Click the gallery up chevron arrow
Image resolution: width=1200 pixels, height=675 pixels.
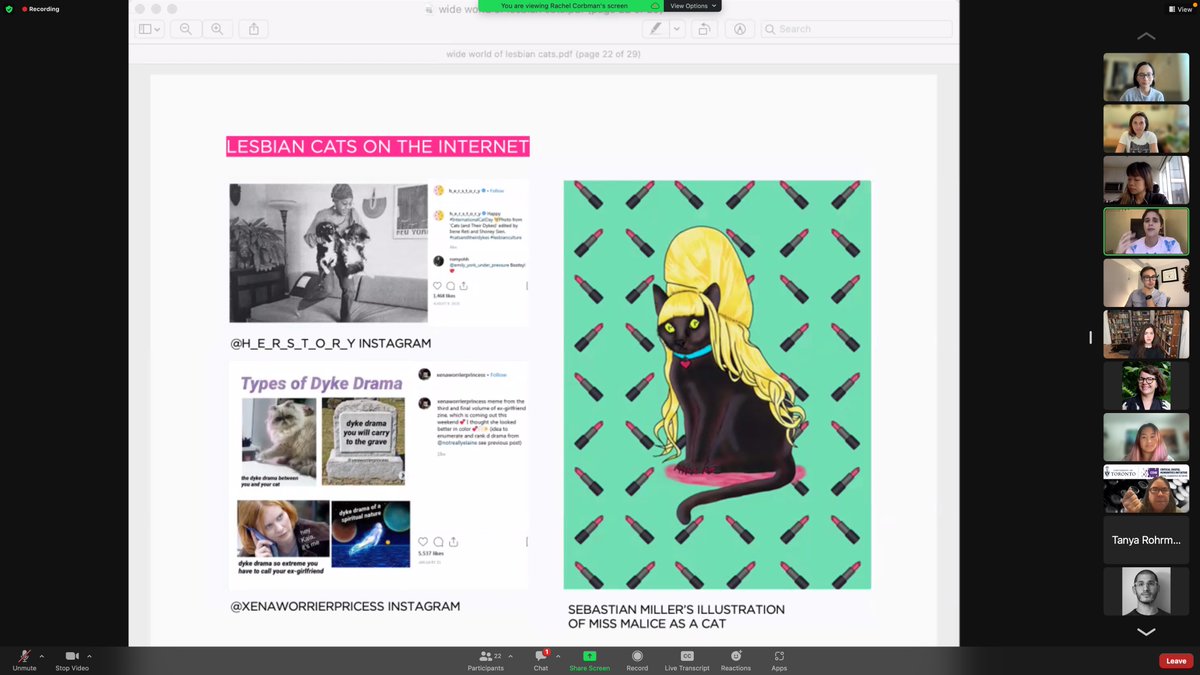click(1146, 37)
